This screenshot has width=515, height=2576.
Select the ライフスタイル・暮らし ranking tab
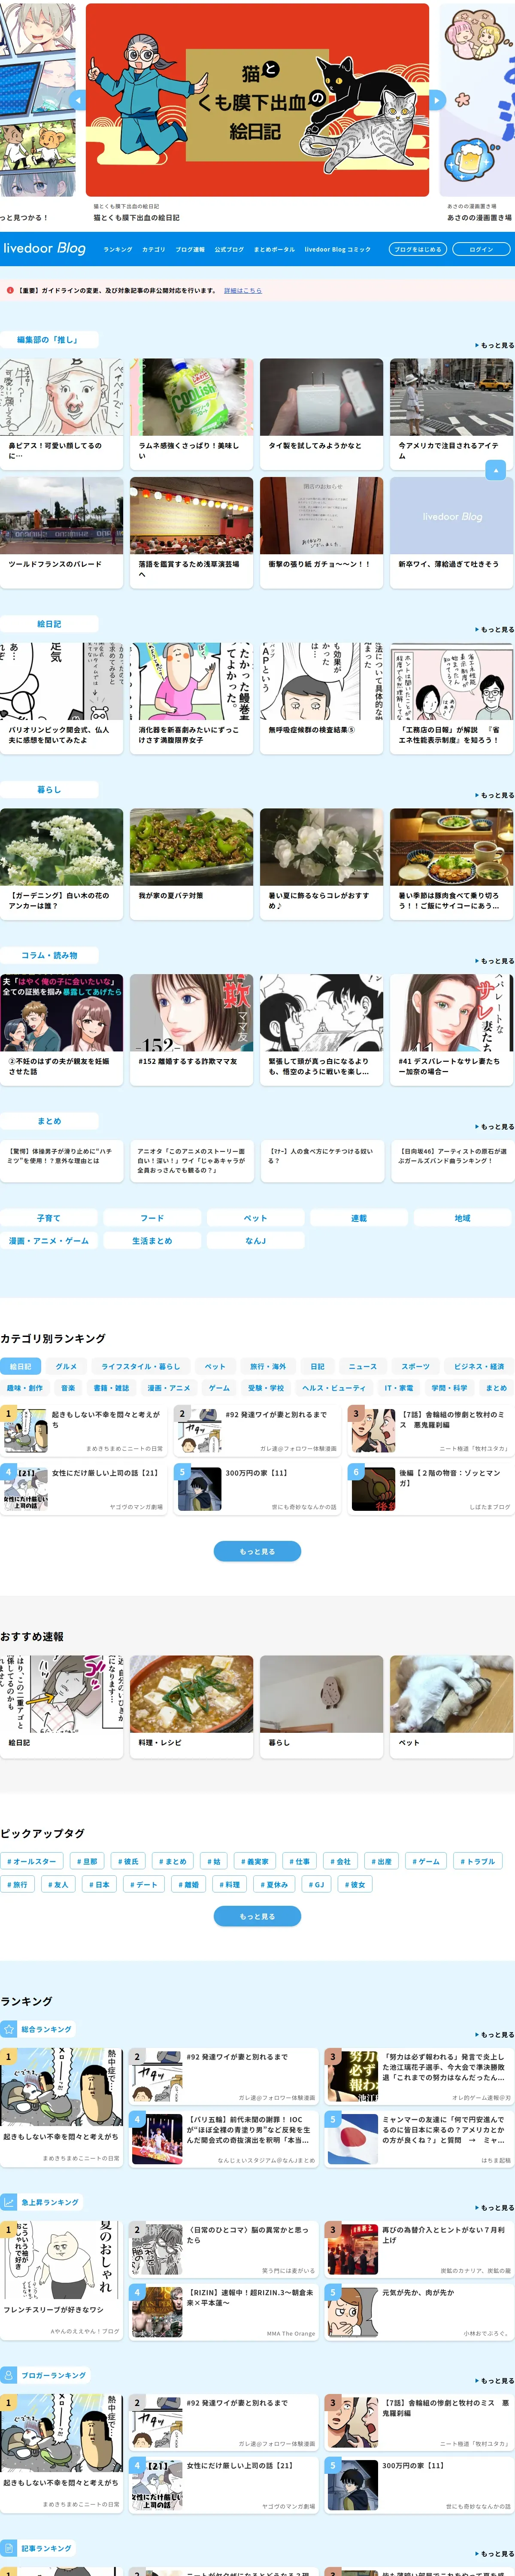coord(141,1366)
